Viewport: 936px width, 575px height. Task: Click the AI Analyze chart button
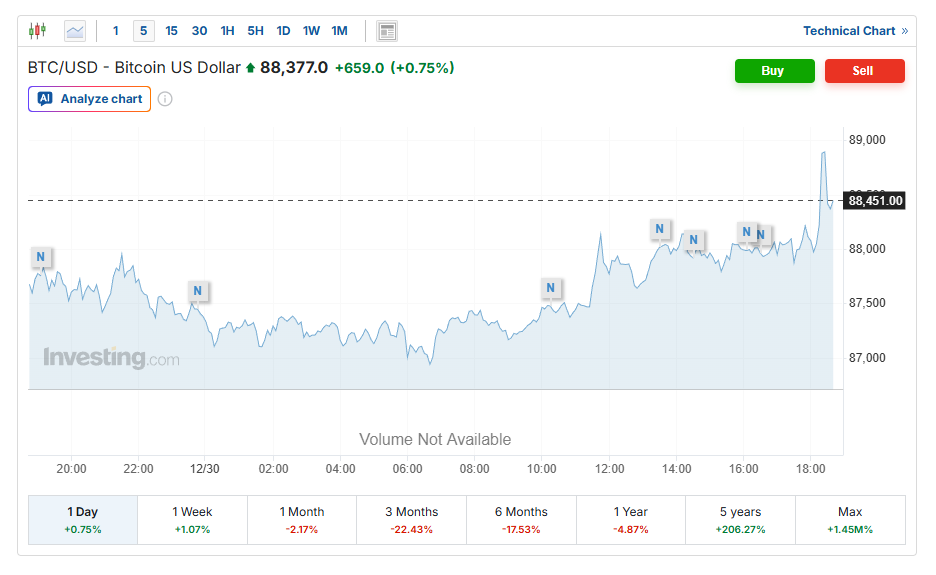90,99
